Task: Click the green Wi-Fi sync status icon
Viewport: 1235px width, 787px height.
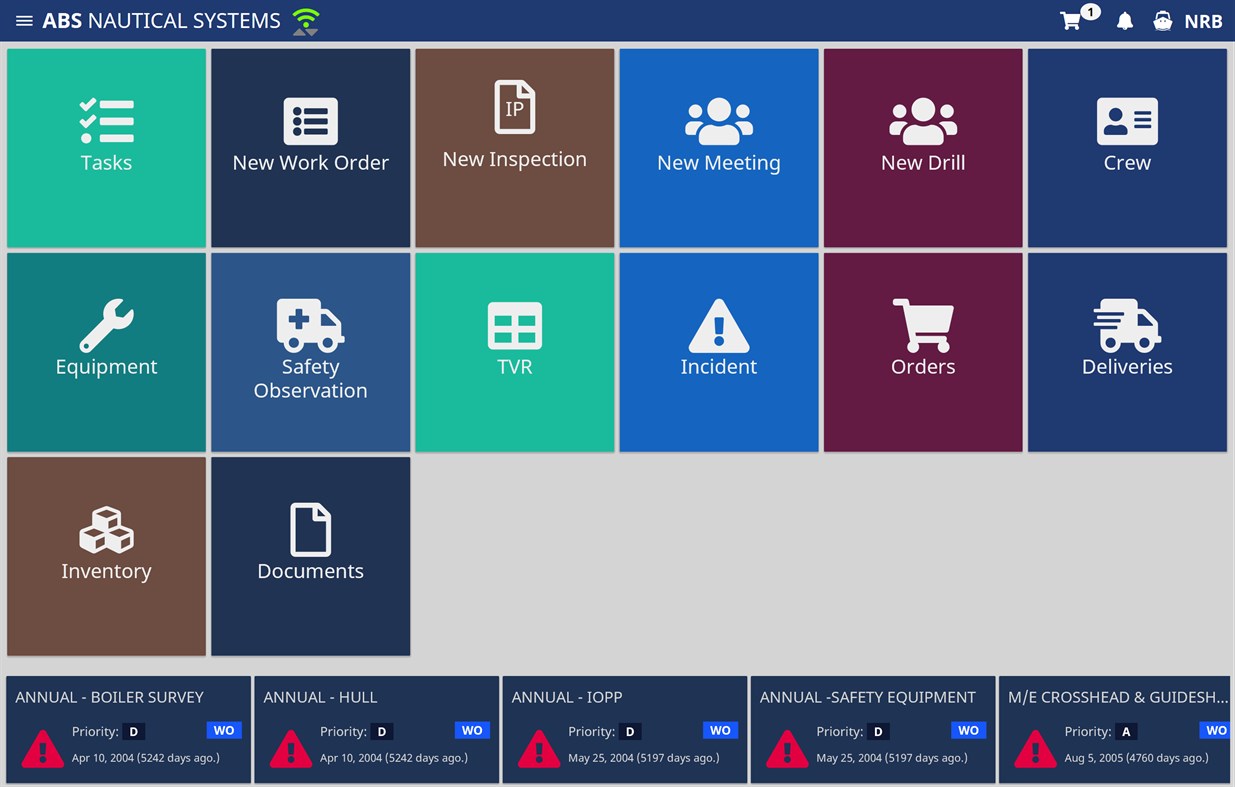Action: [x=306, y=21]
